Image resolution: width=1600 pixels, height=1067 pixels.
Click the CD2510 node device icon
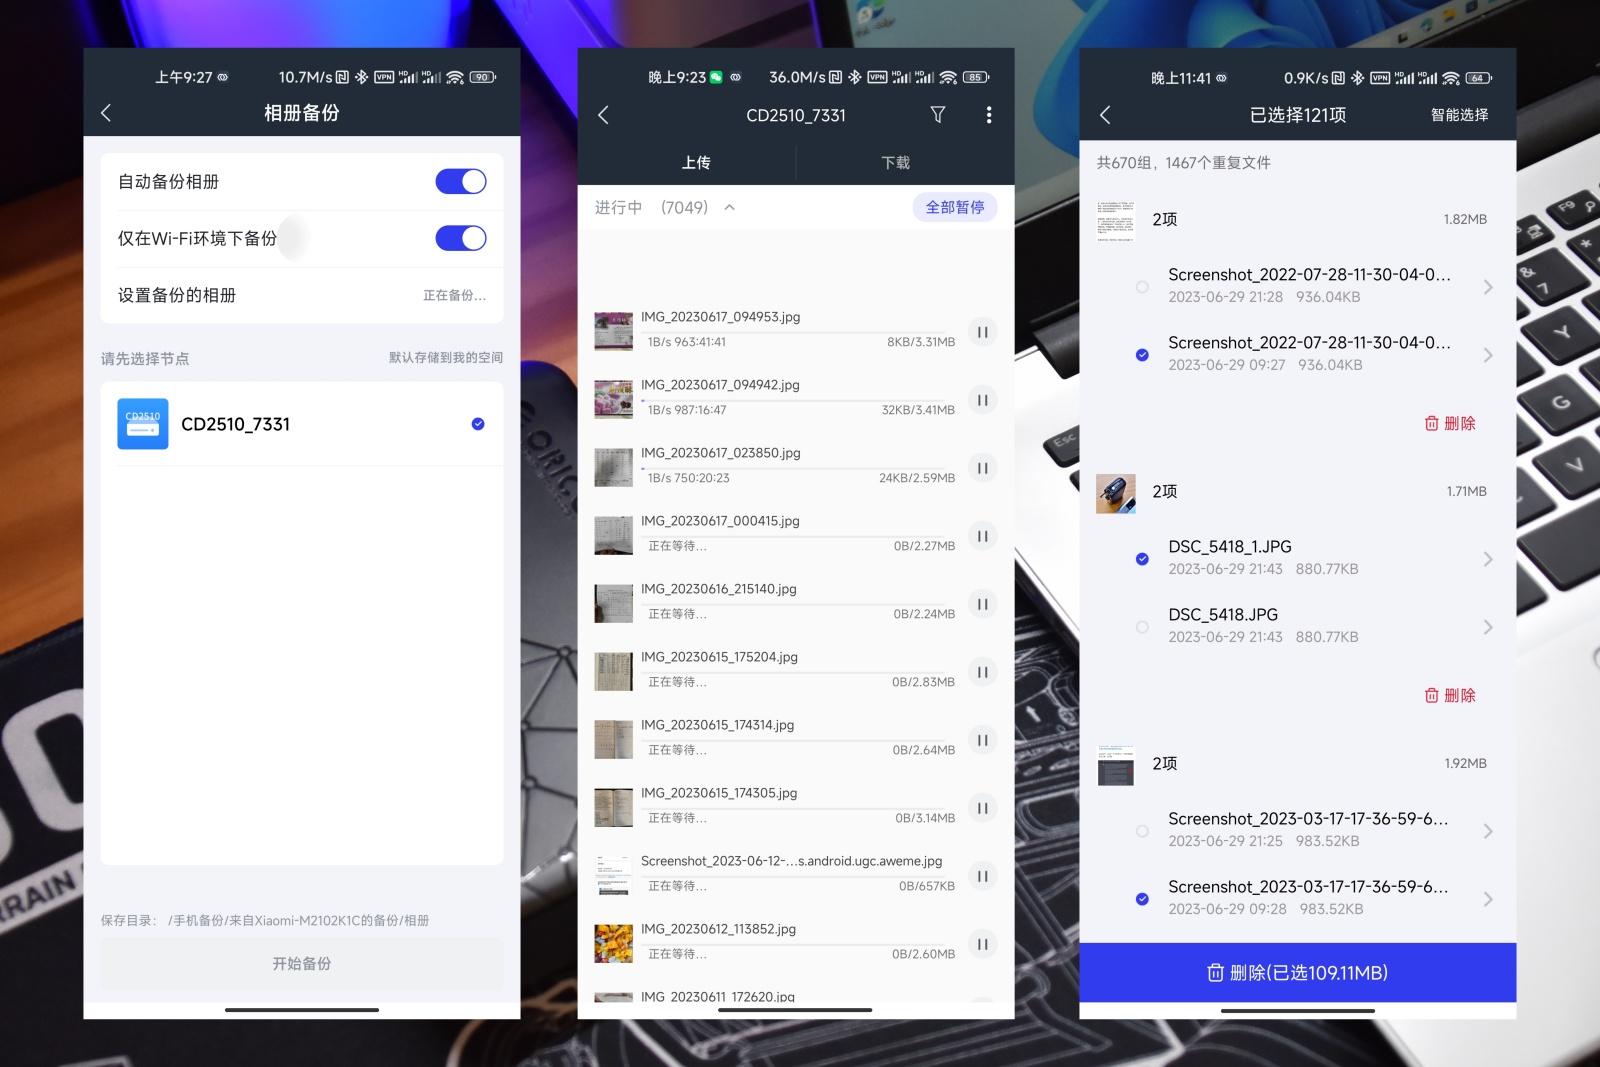[x=143, y=424]
